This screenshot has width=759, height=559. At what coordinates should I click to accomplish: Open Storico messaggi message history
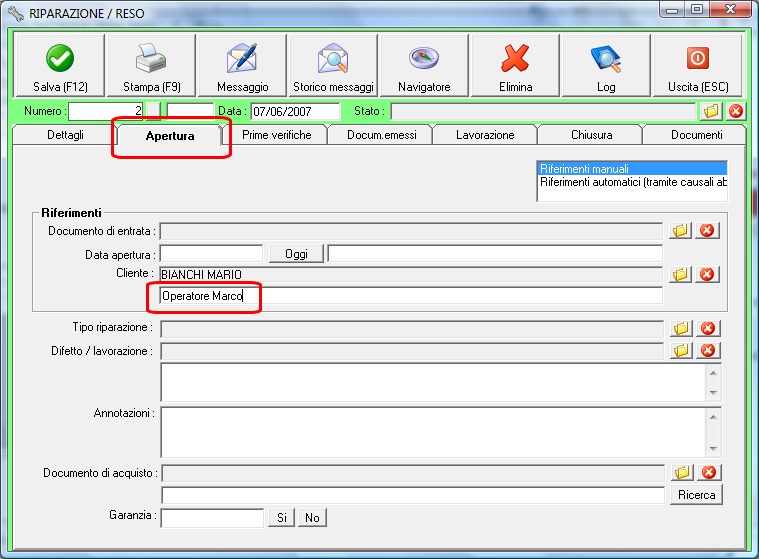point(333,65)
